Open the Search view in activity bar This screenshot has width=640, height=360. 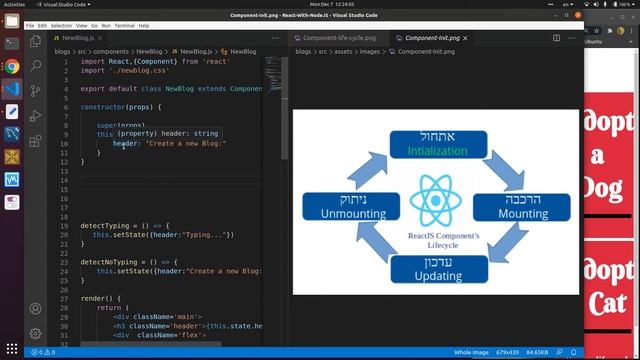(36, 65)
